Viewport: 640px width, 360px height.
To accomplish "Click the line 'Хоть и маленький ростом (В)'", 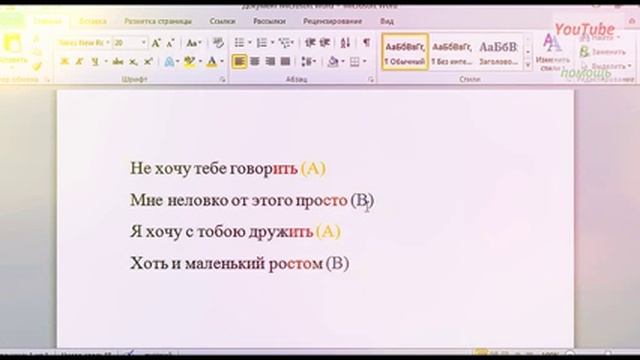I will (x=240, y=263).
